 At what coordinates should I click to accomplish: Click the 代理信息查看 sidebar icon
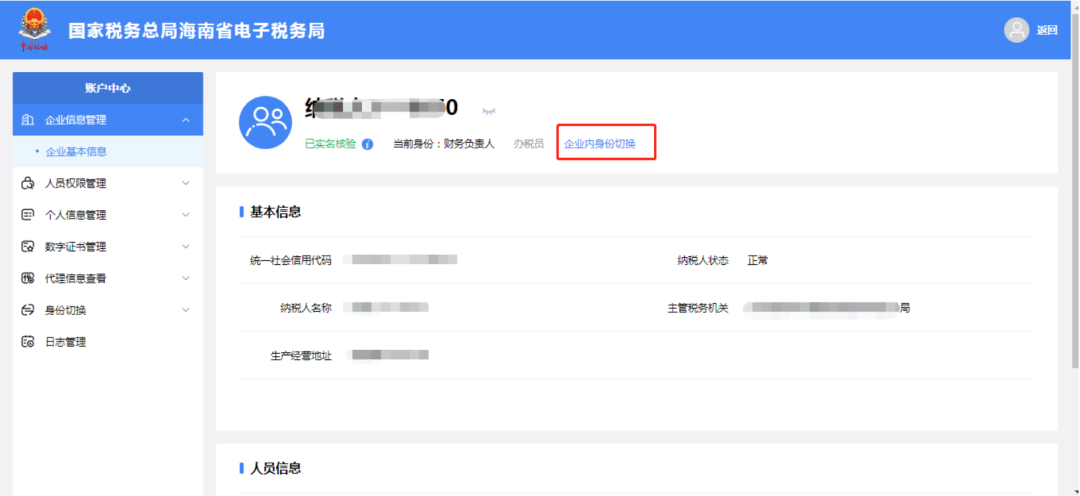click(x=28, y=278)
